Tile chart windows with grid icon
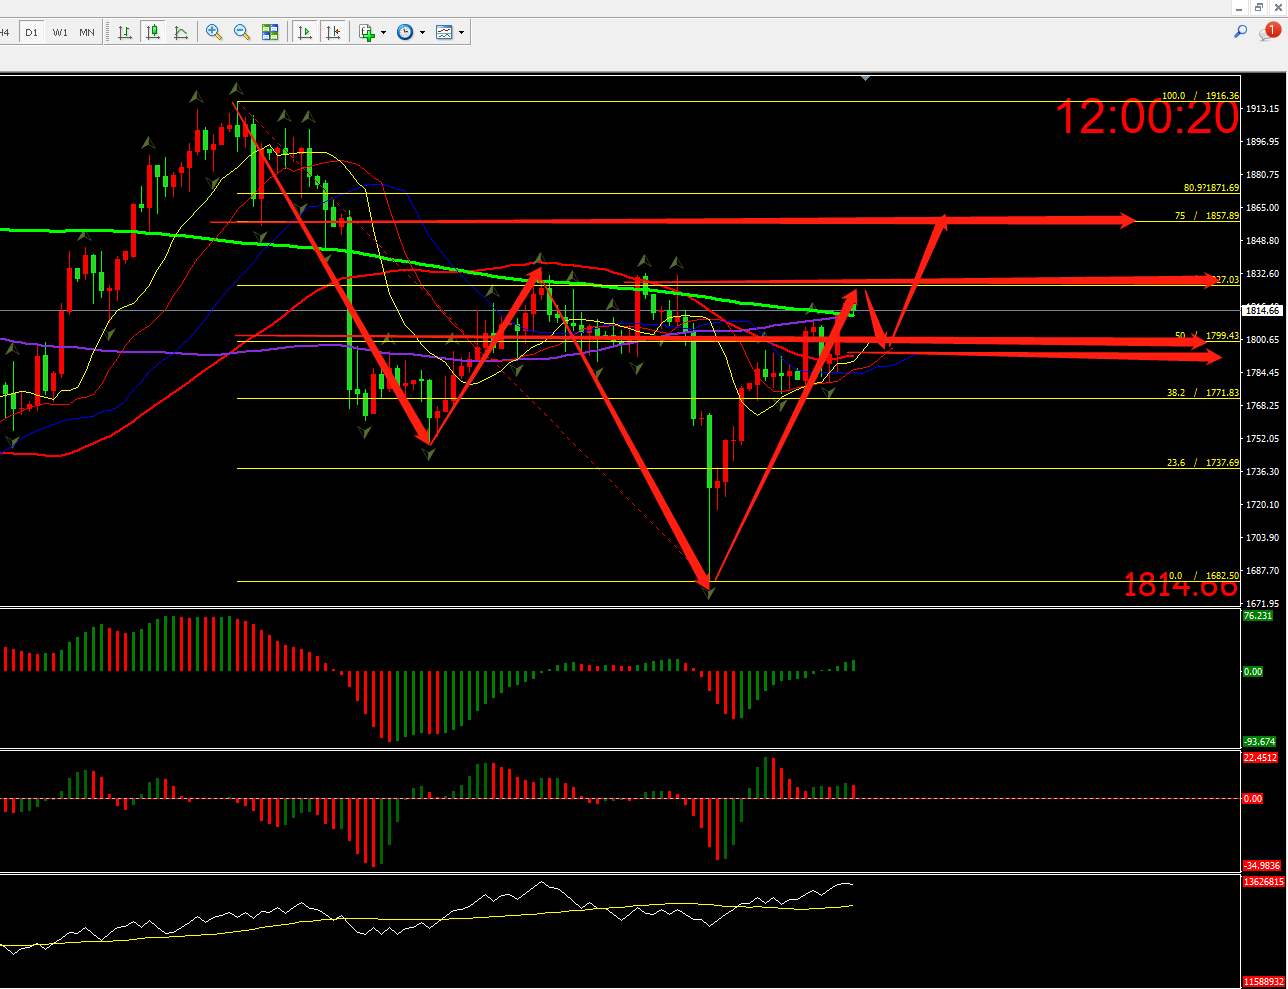Viewport: 1288px width, 989px height. pos(270,32)
